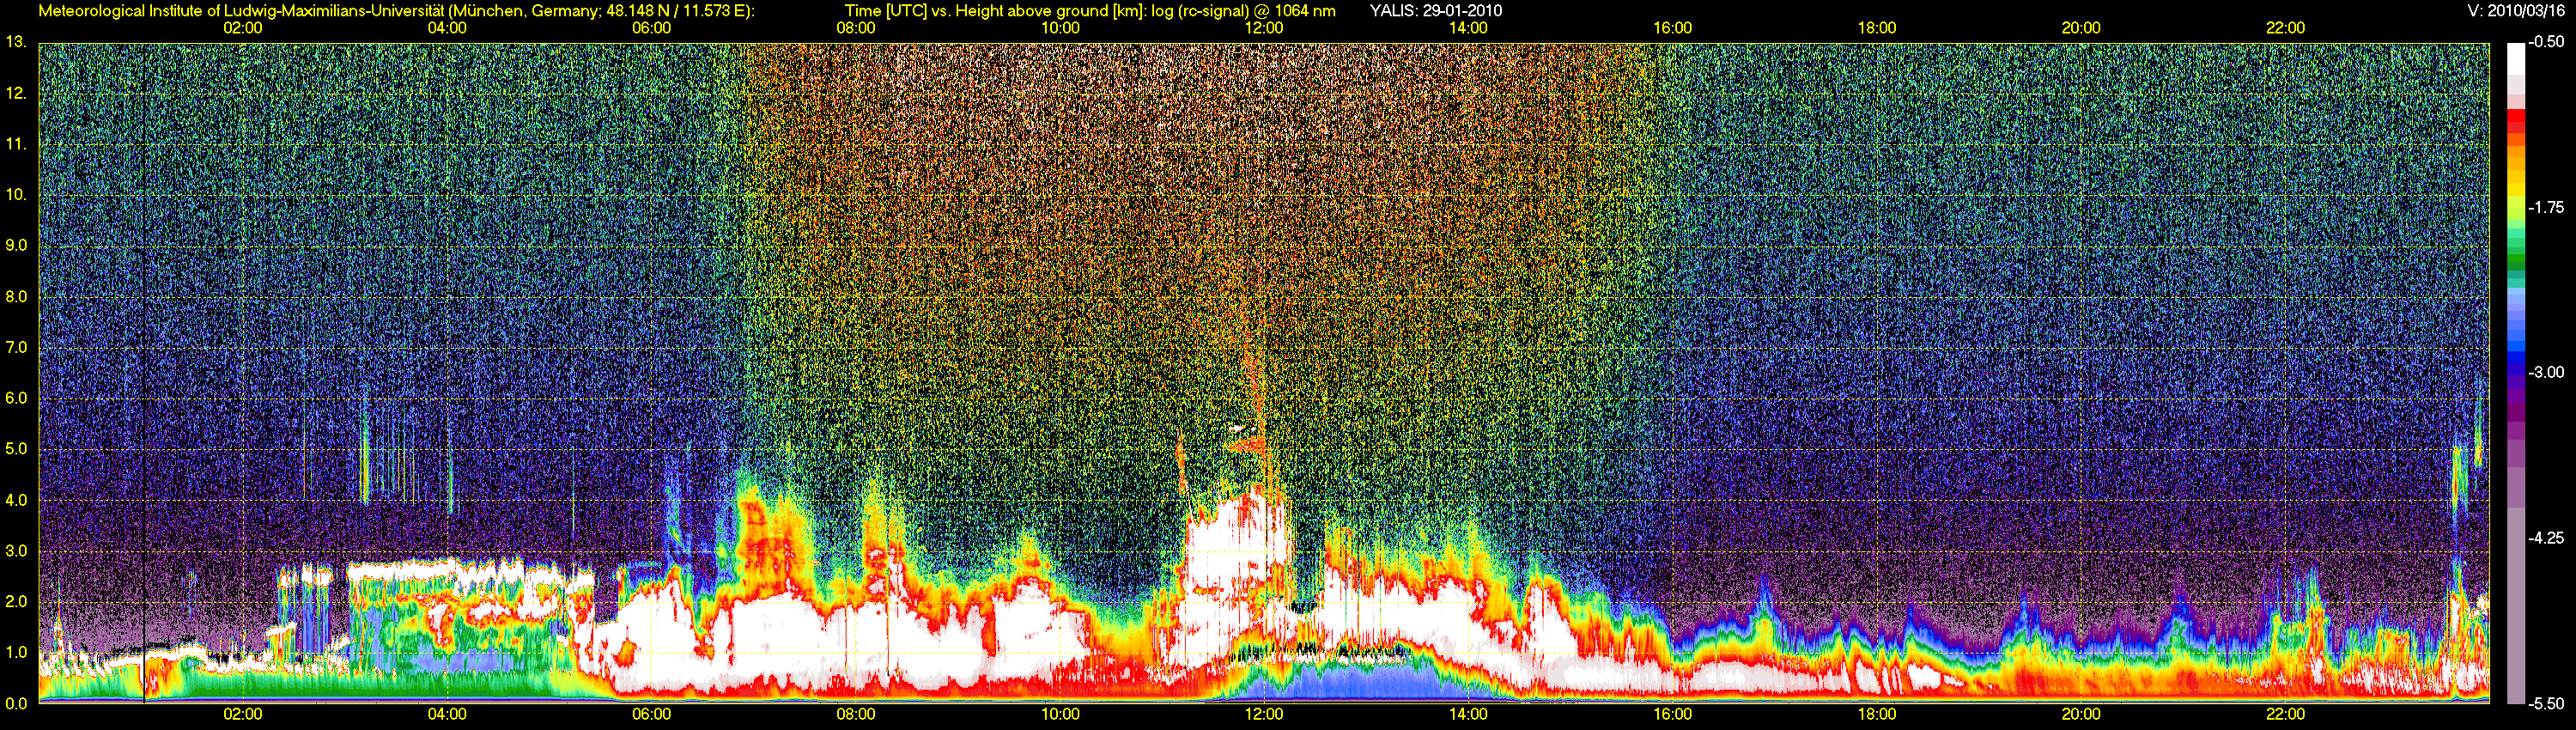Image resolution: width=2576 pixels, height=730 pixels.
Task: Click the 18:00 label on the upper time axis
Action: pos(1877,28)
